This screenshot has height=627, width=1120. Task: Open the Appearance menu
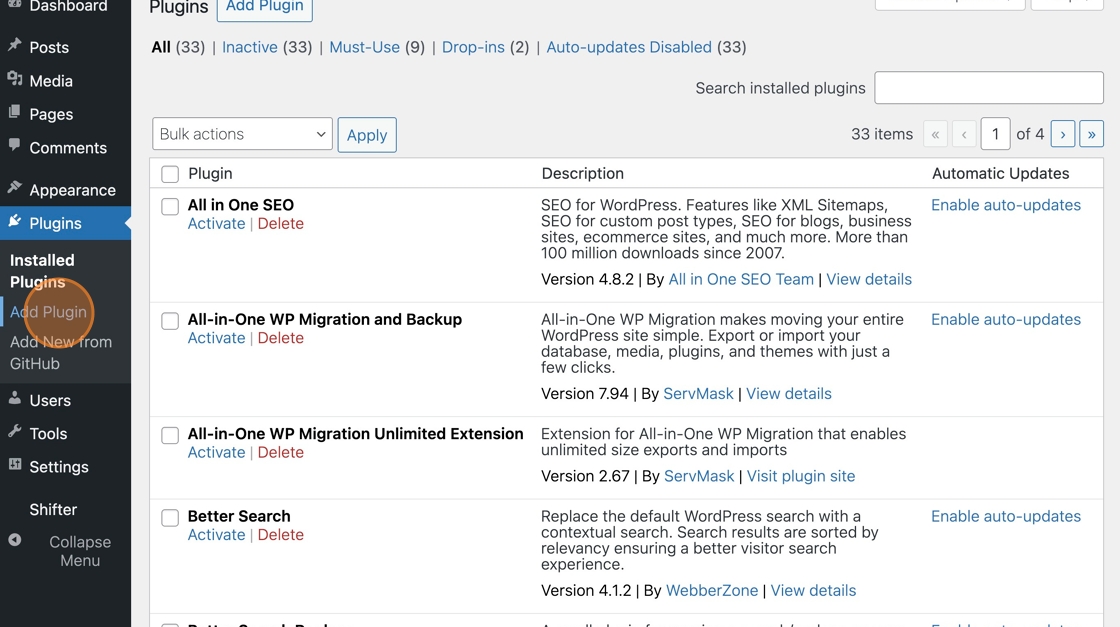(x=72, y=190)
